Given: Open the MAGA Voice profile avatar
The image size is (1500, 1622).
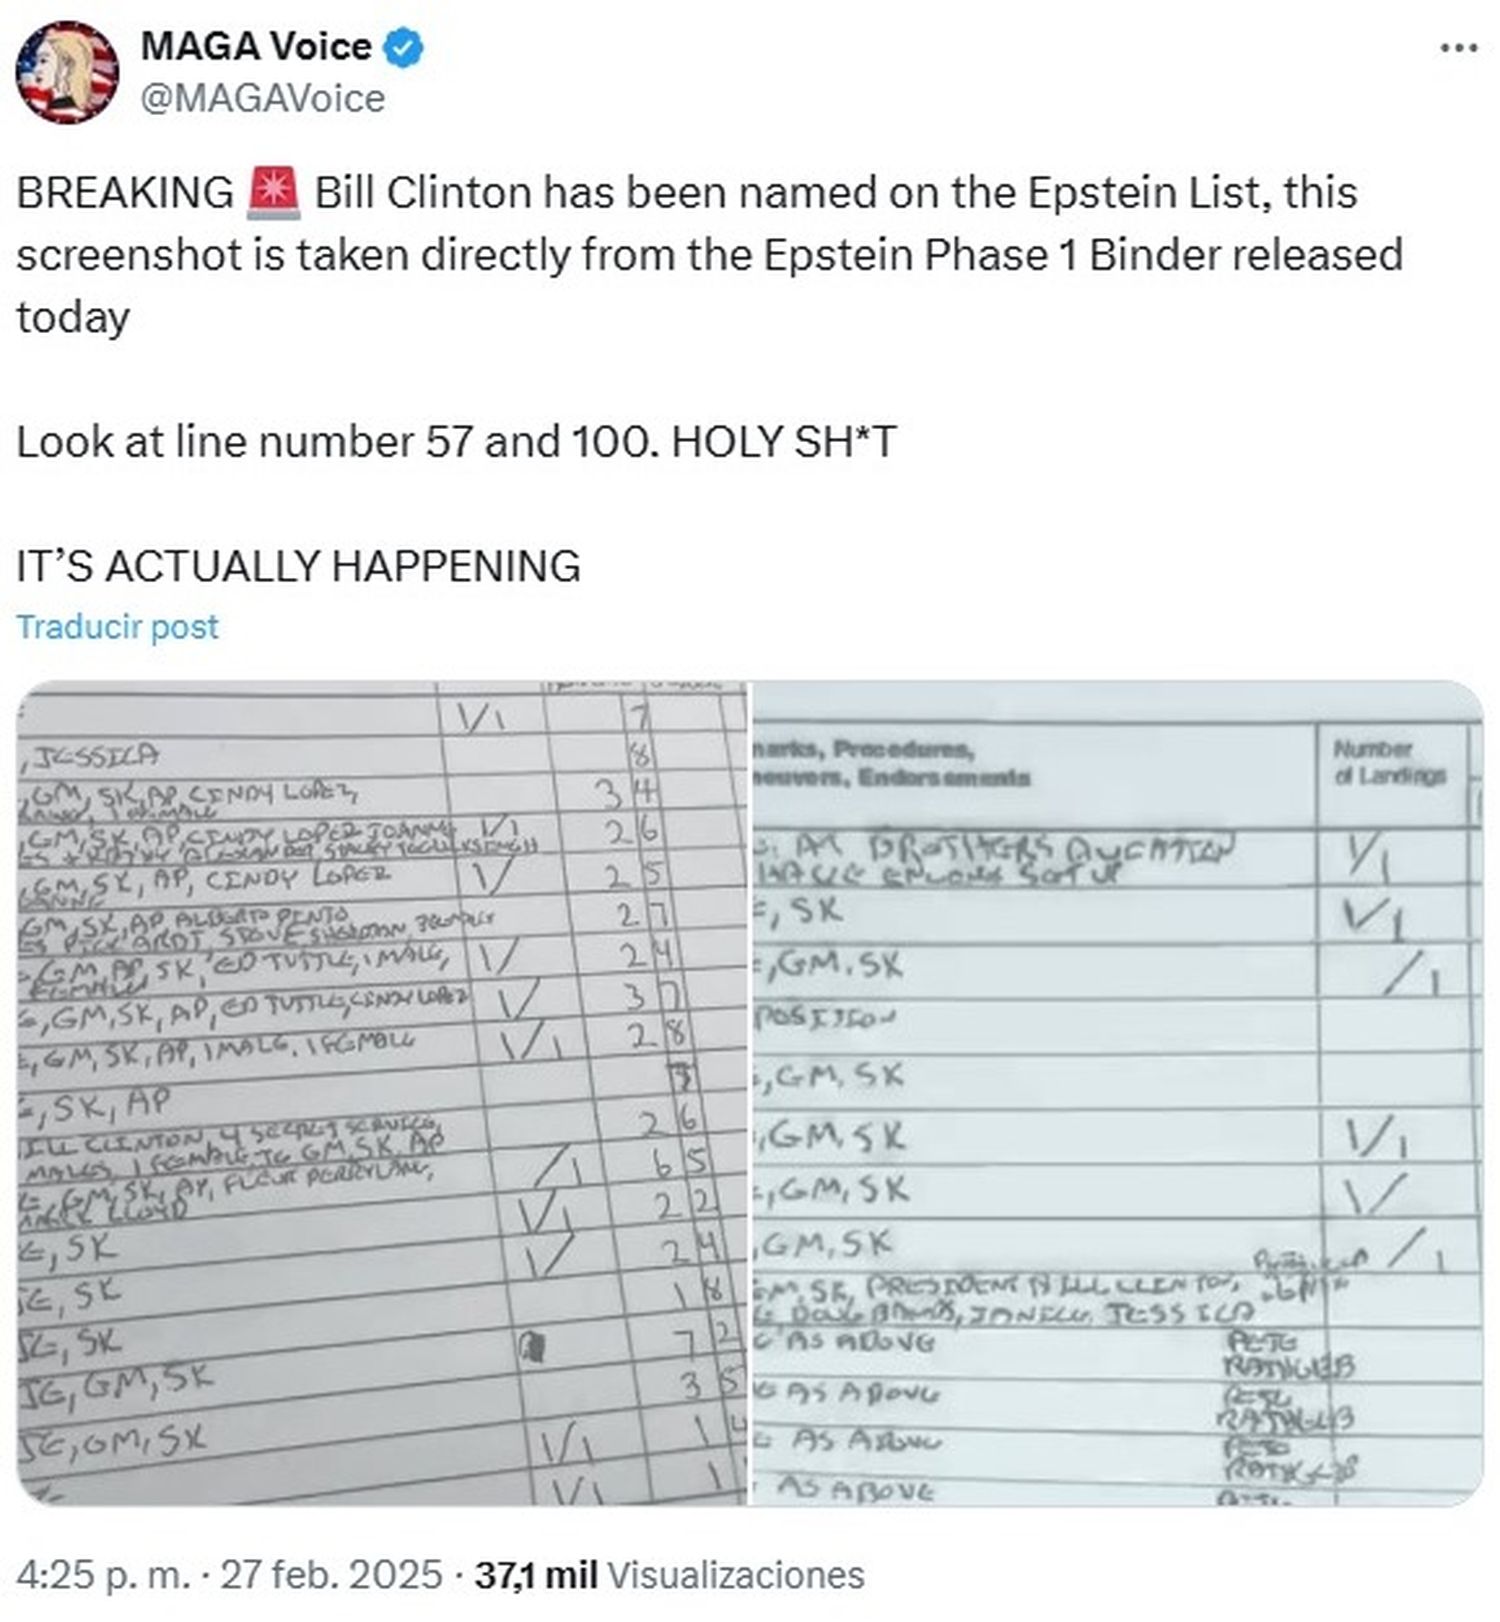Looking at the screenshot, I should click(x=67, y=73).
